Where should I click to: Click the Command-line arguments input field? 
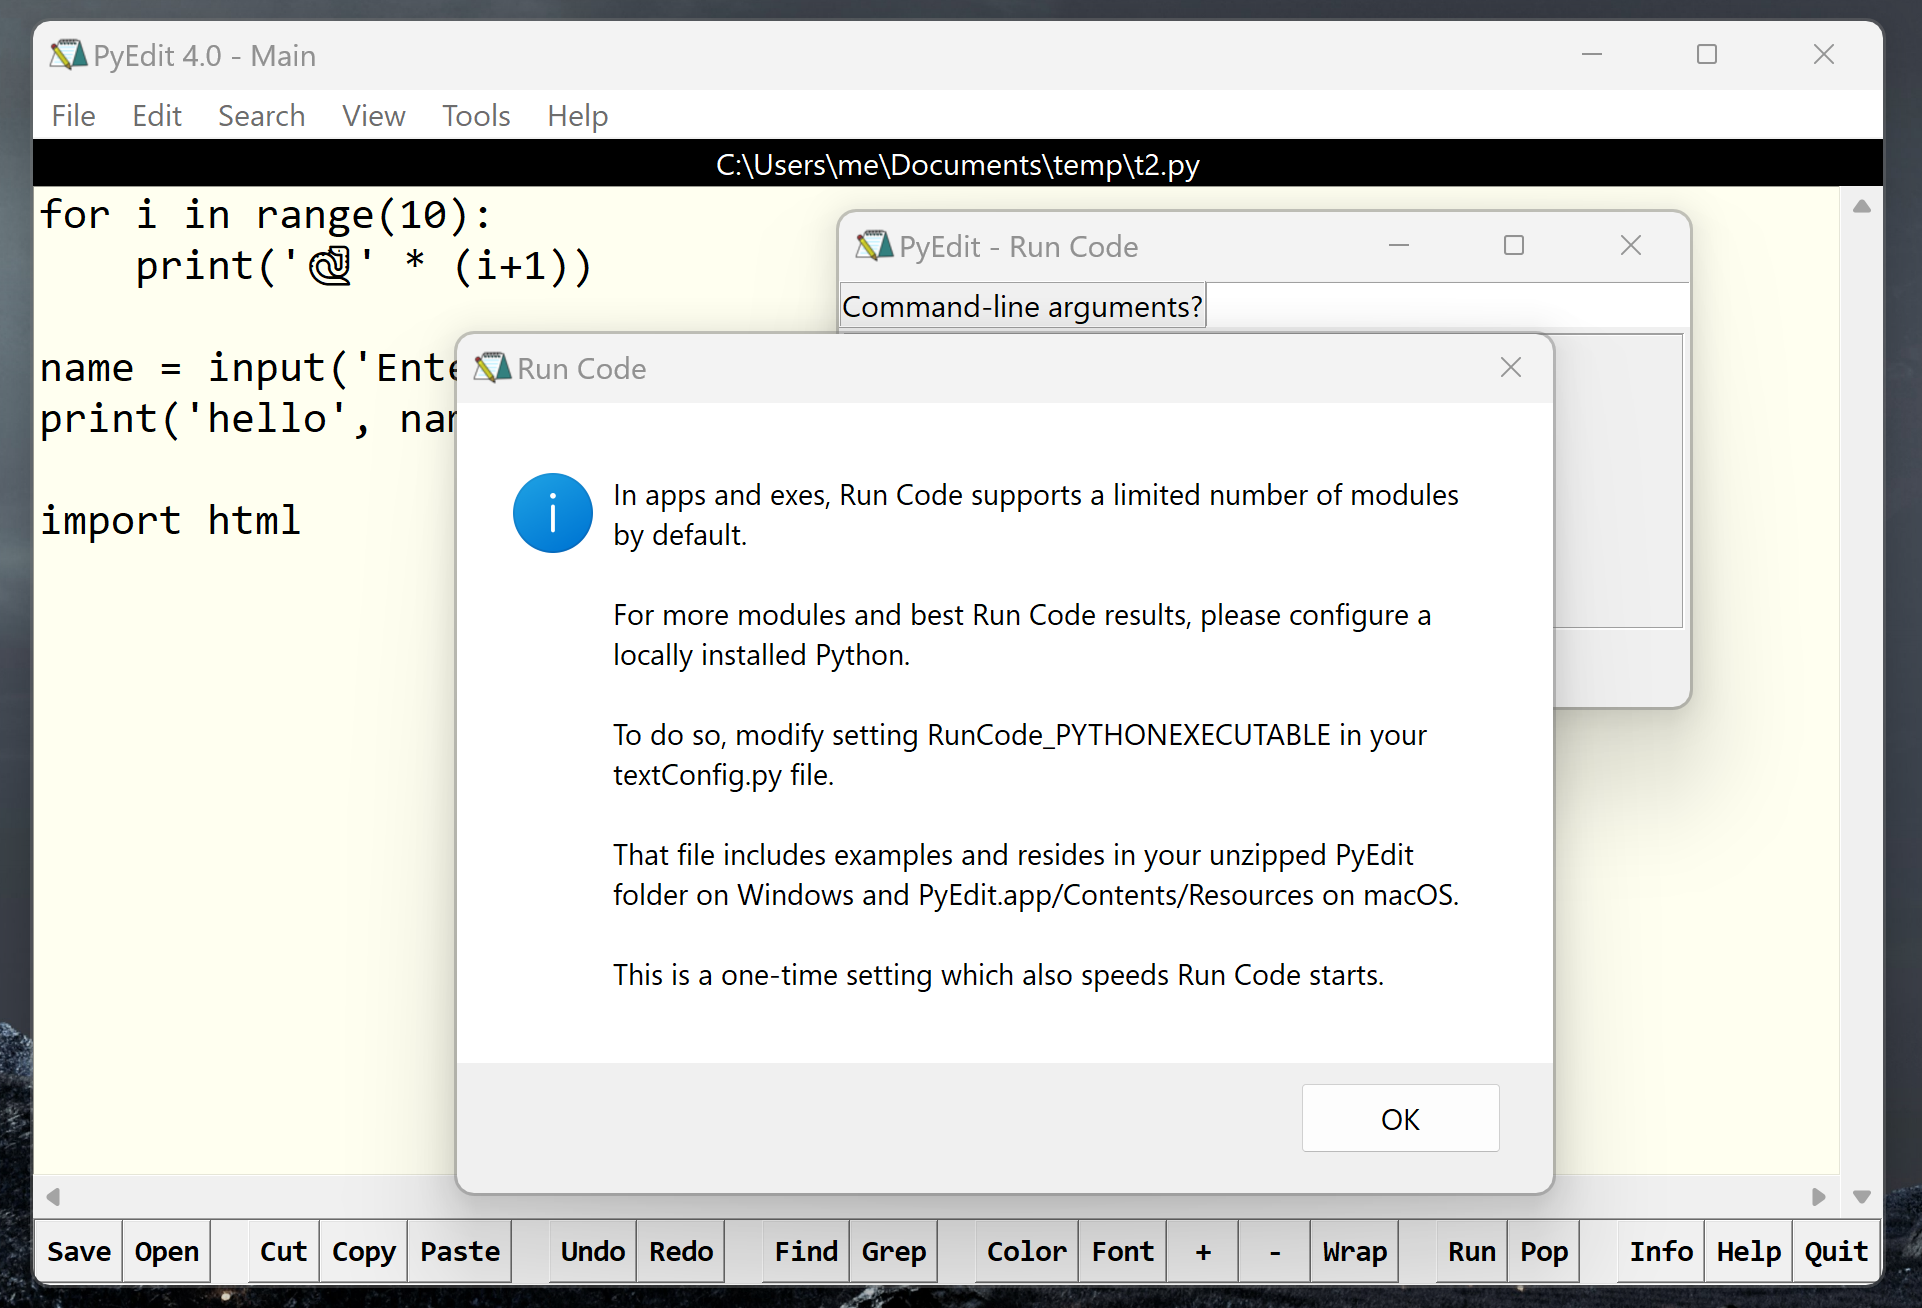coord(1446,305)
